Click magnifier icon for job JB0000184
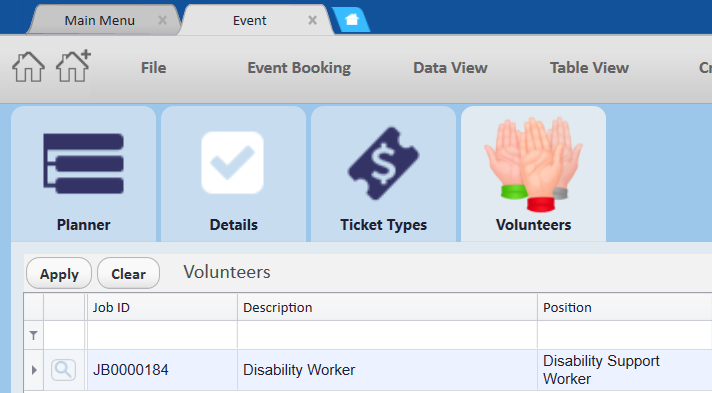The height and width of the screenshot is (393, 712). [x=63, y=370]
